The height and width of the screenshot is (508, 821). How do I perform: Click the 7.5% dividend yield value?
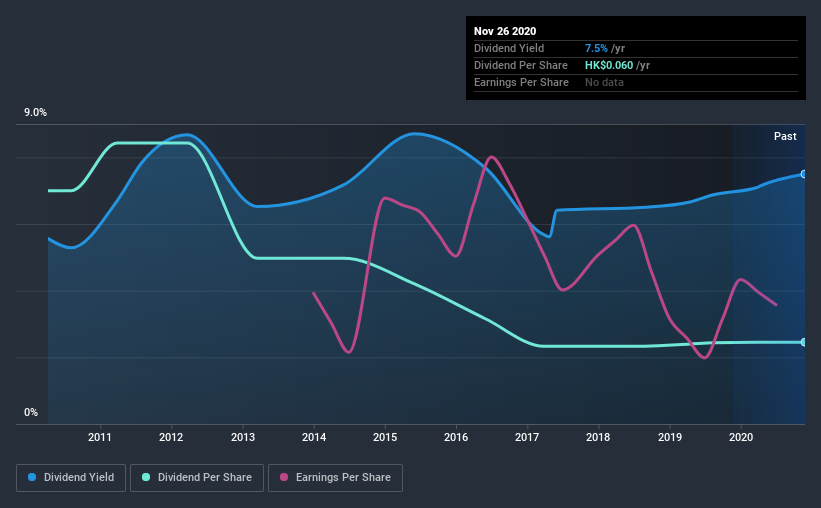pyautogui.click(x=596, y=48)
